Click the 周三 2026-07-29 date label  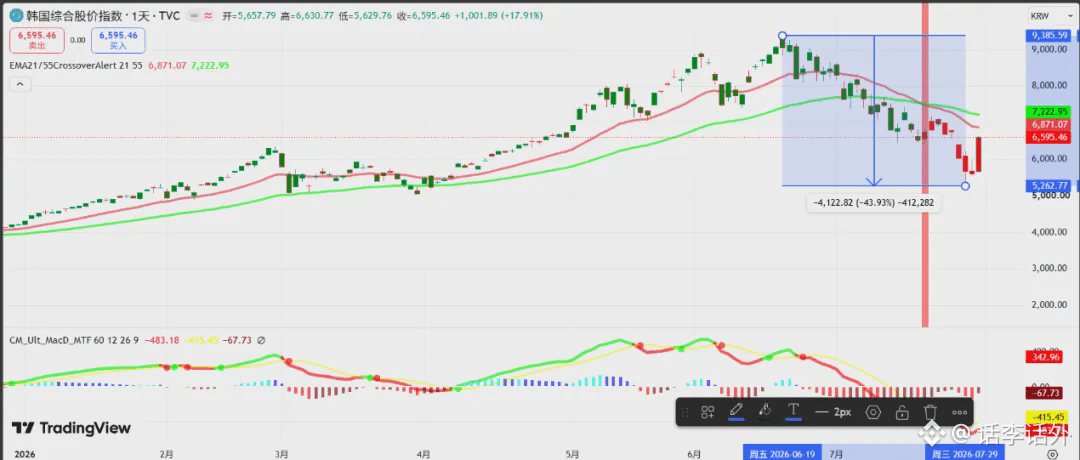pyautogui.click(x=964, y=454)
